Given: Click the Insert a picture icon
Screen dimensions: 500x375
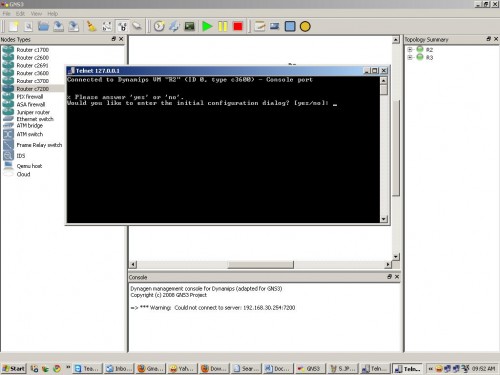Looking at the screenshot, I should pos(275,26).
